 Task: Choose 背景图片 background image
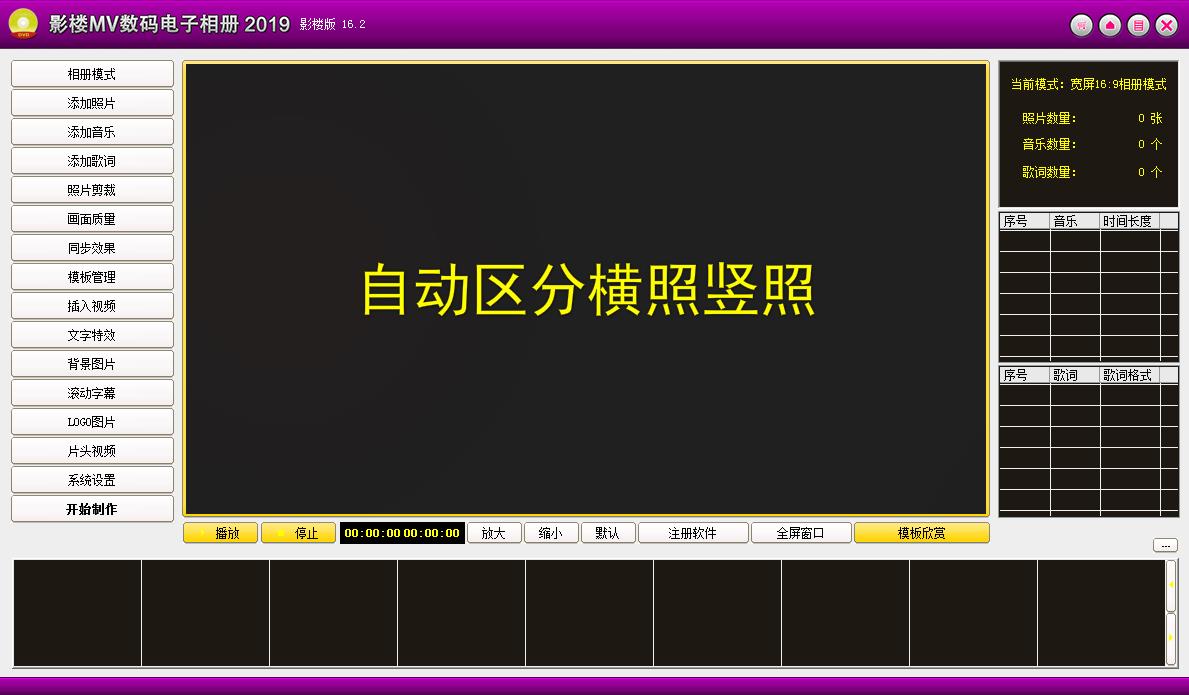[92, 364]
